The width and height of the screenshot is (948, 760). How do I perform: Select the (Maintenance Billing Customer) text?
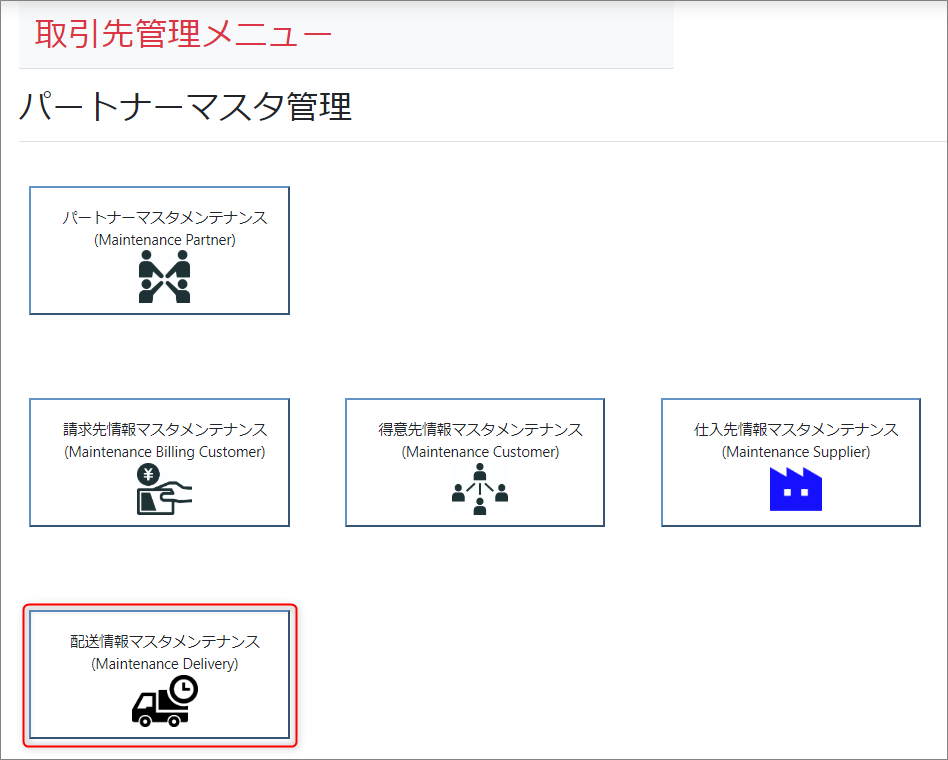coord(165,452)
